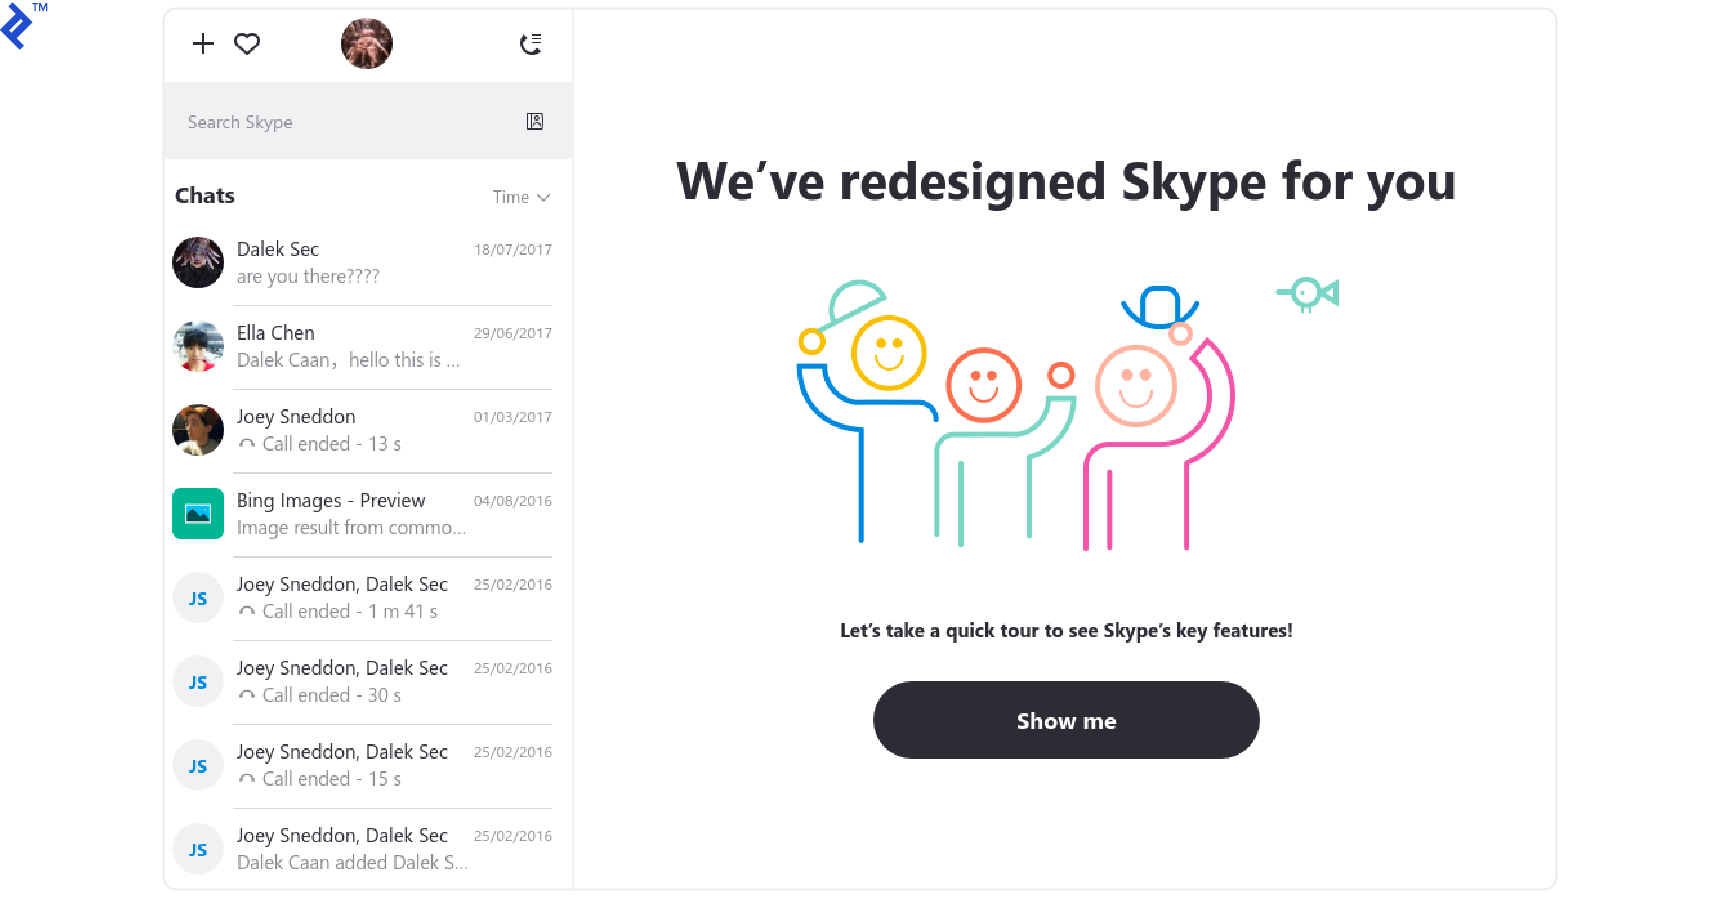Click the Bing Images bot green icon
1720x898 pixels.
point(198,513)
